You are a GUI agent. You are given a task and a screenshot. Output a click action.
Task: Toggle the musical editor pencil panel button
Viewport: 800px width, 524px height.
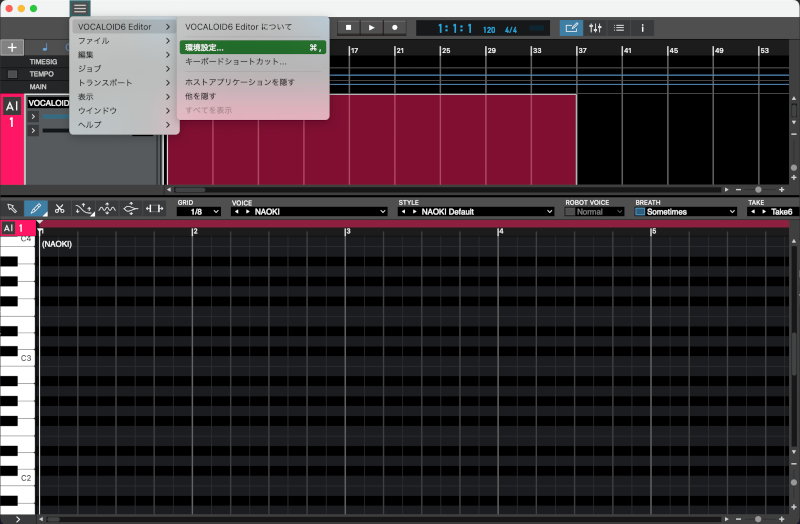pos(571,28)
